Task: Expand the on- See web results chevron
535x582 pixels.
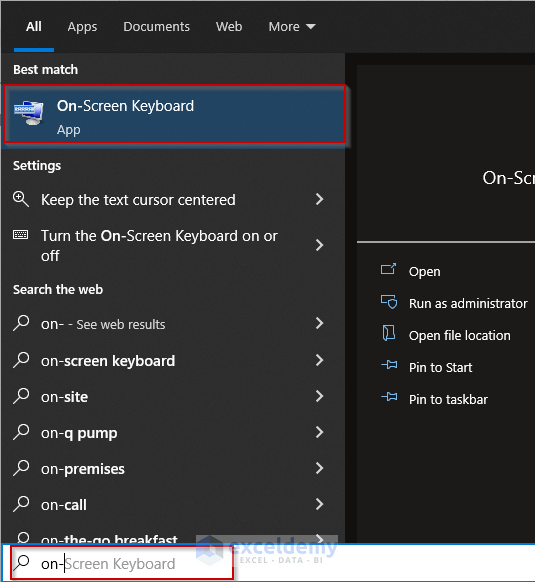Action: pyautogui.click(x=319, y=323)
